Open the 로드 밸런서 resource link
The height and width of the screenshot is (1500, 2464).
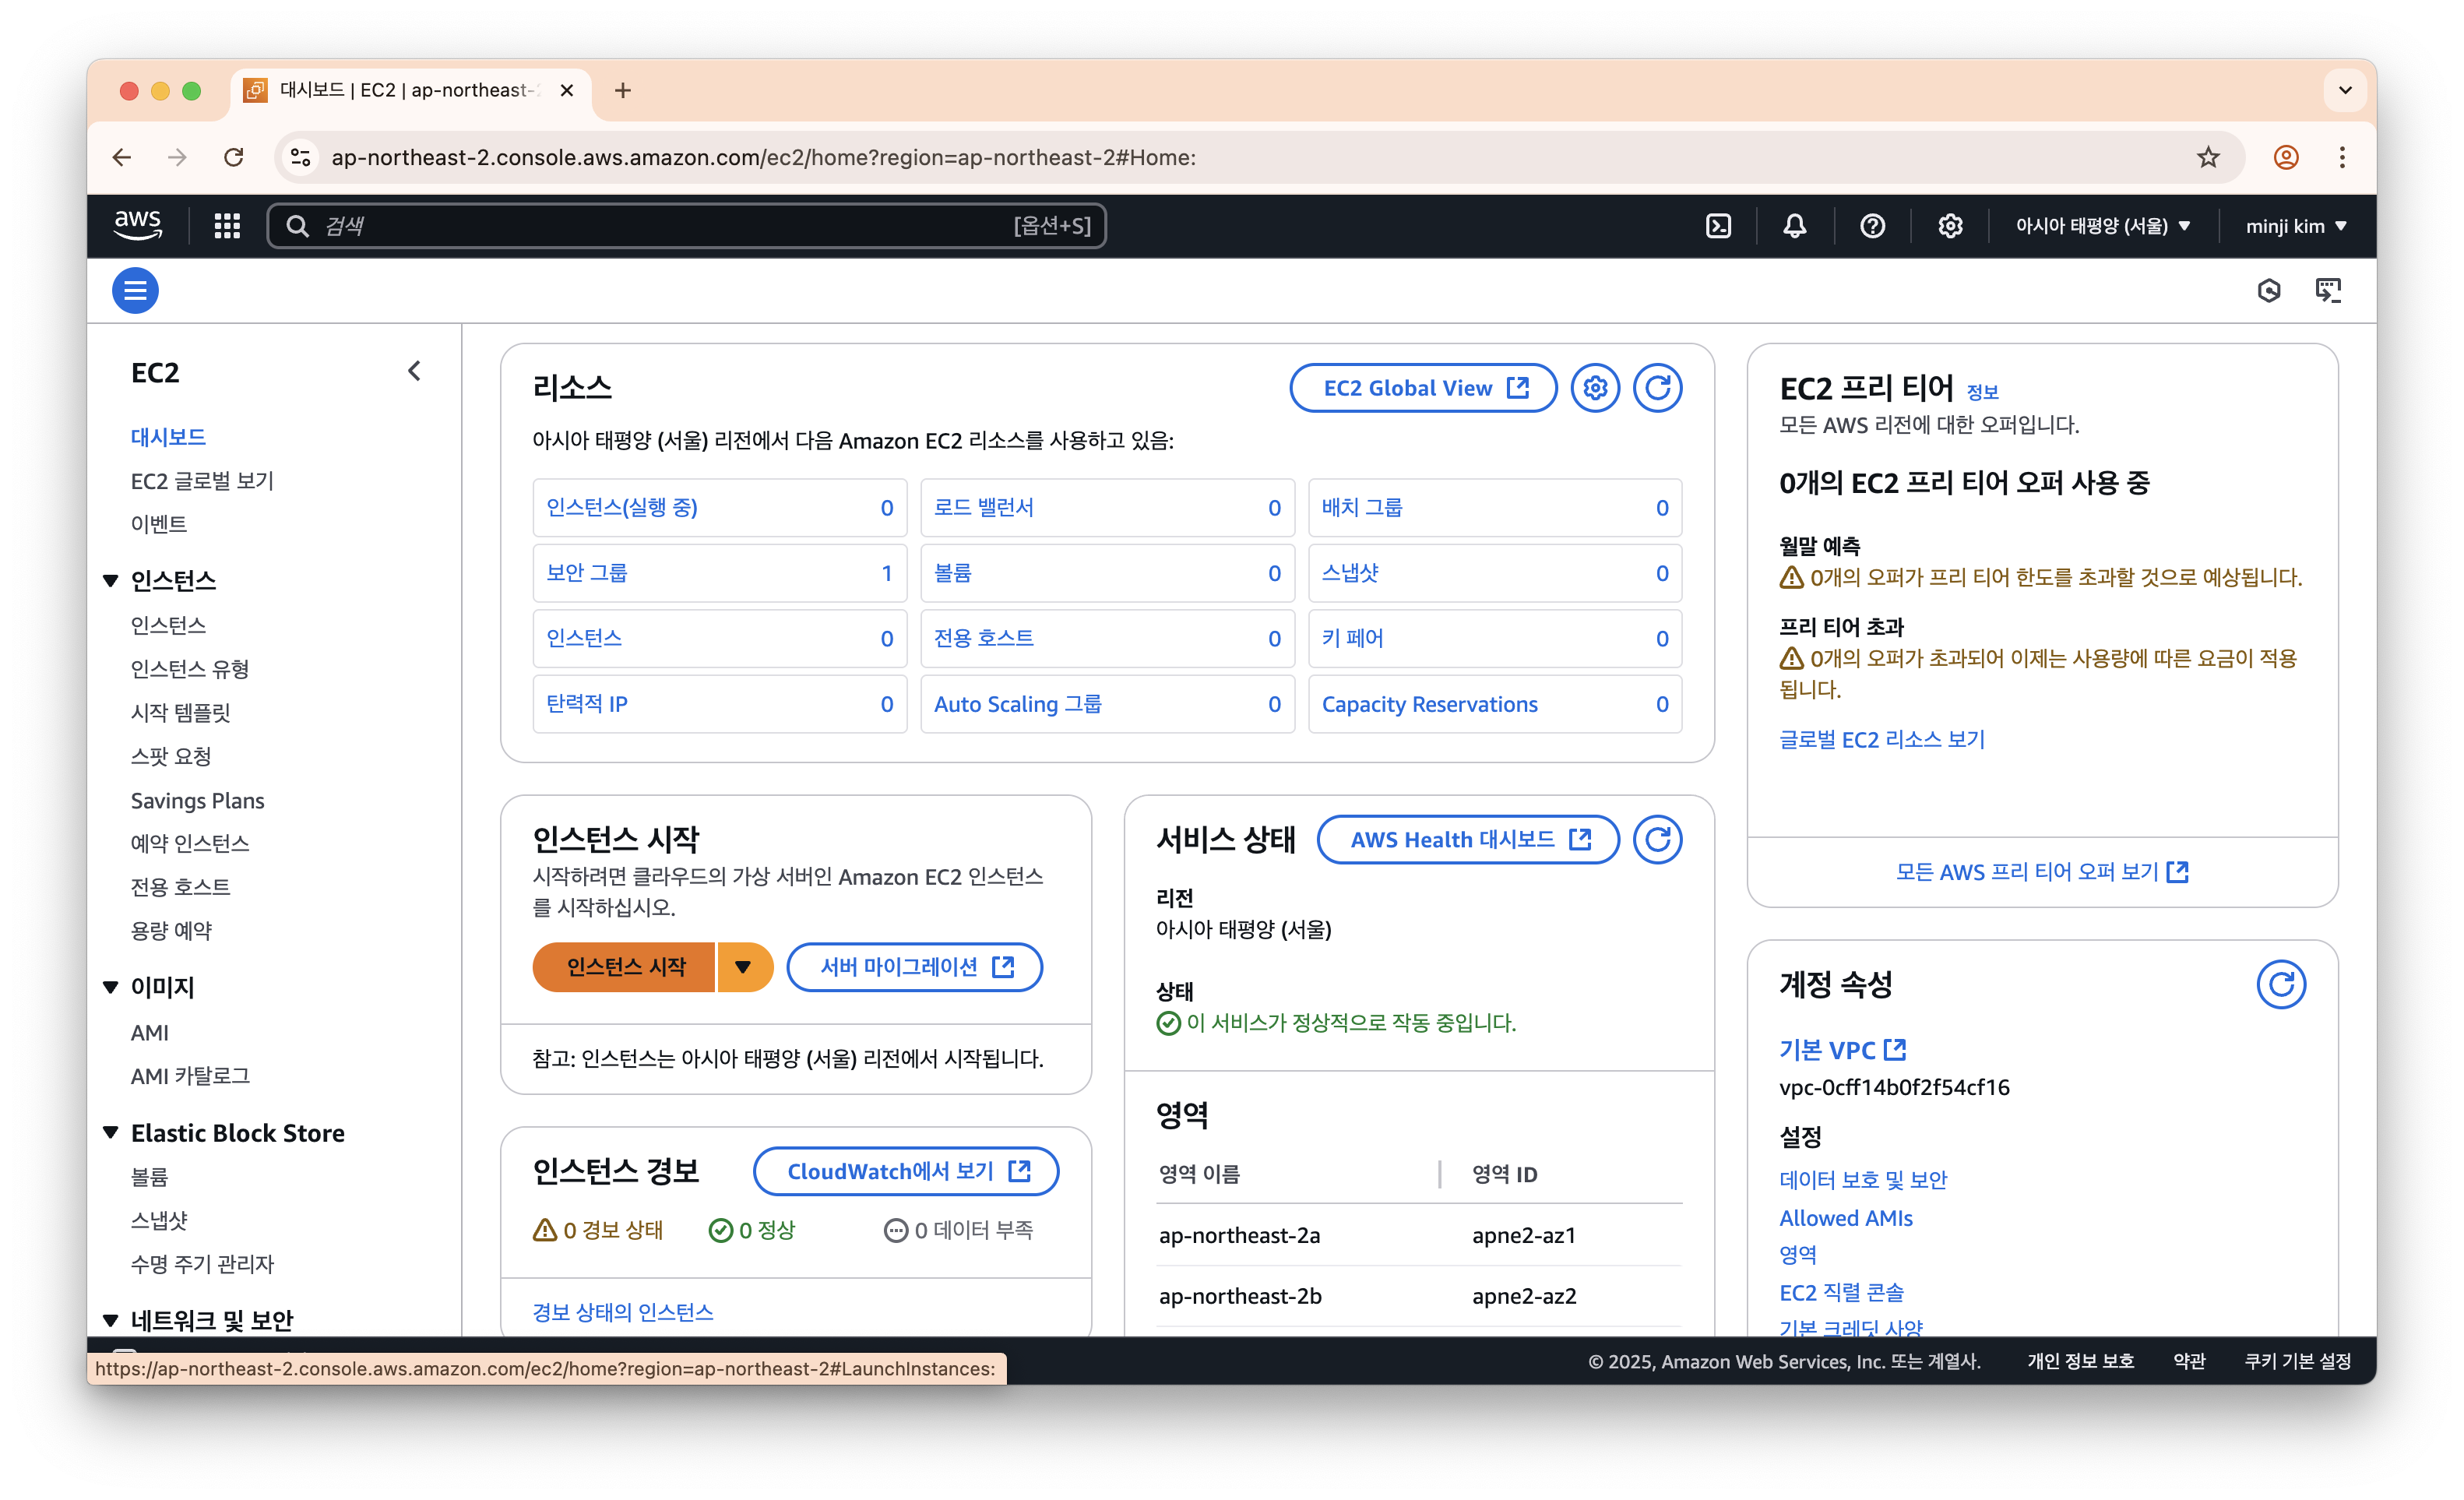coord(983,508)
